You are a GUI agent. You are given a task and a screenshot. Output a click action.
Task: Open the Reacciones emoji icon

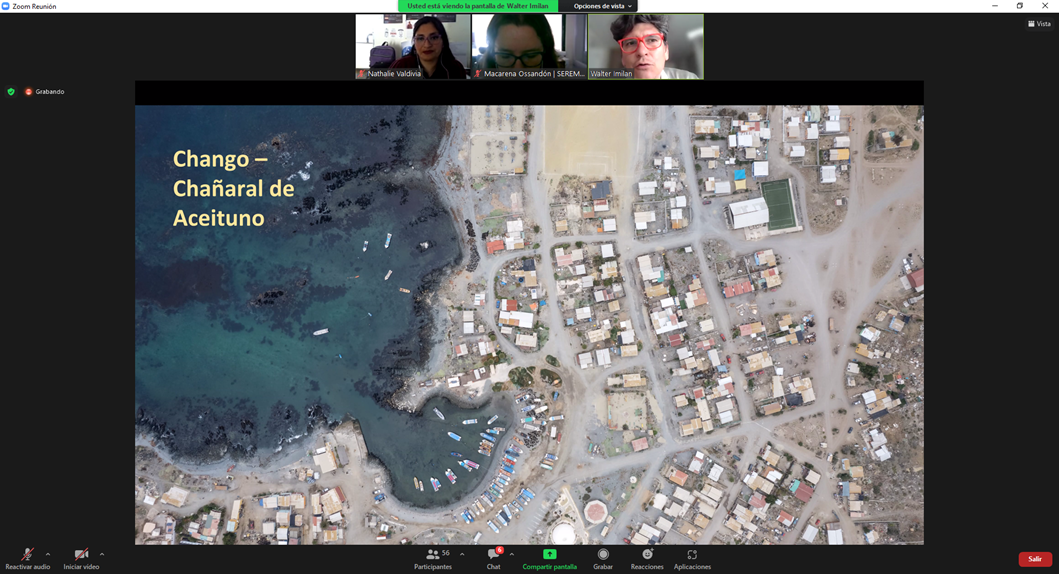point(647,555)
